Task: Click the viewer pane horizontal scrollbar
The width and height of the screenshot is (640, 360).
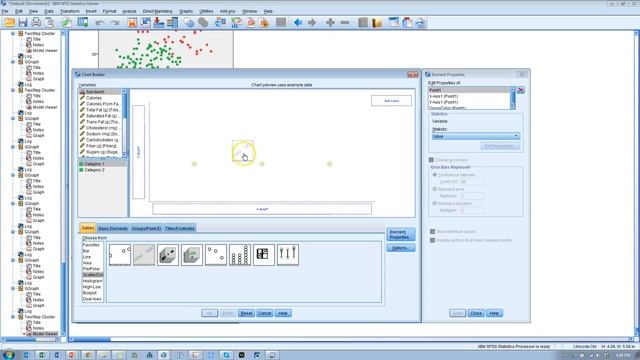Action: coord(351,339)
